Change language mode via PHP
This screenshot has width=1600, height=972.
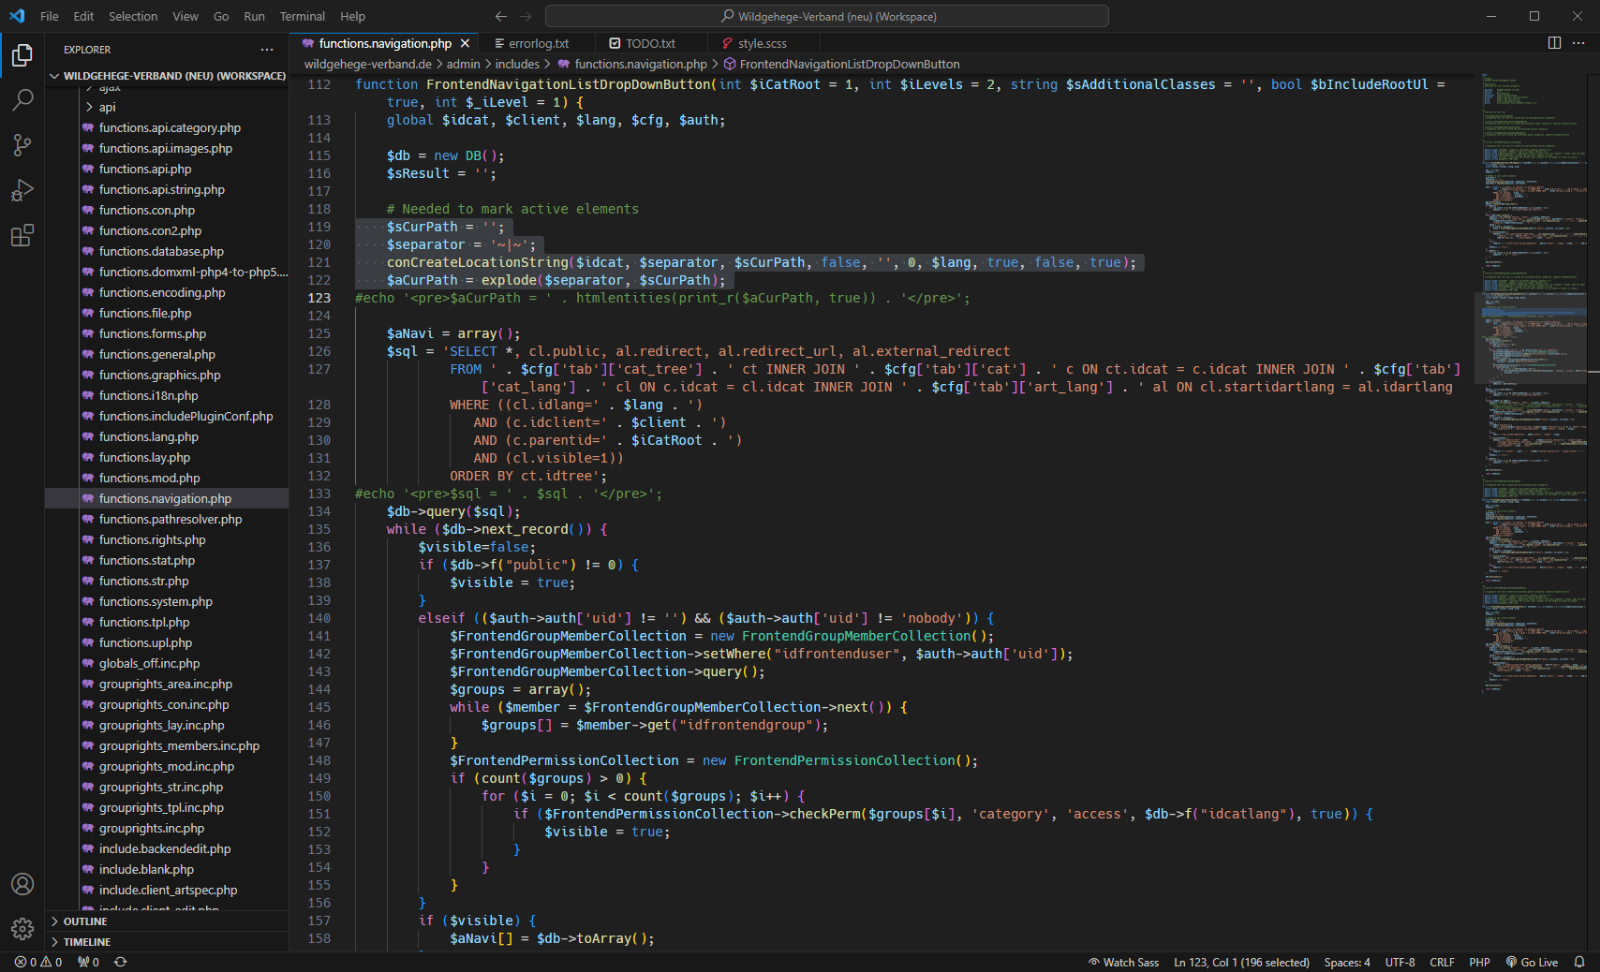(1479, 962)
